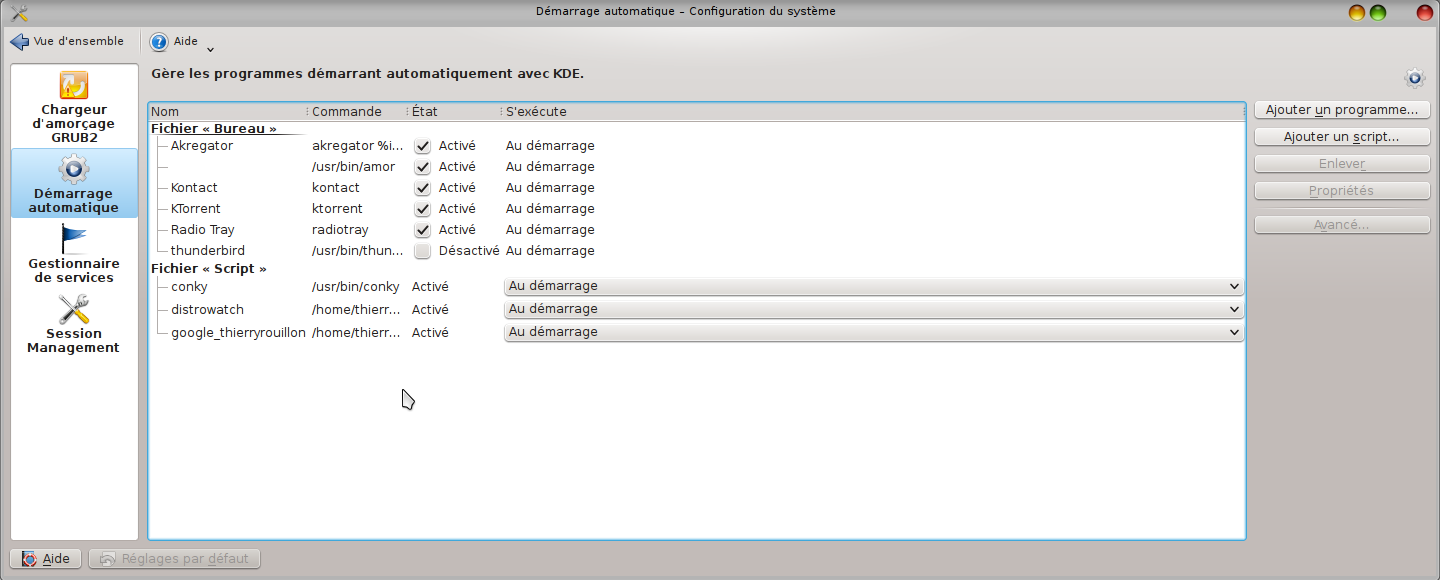Select the KTorrent row name
Viewport: 1440px width, 580px height.
click(x=196, y=209)
